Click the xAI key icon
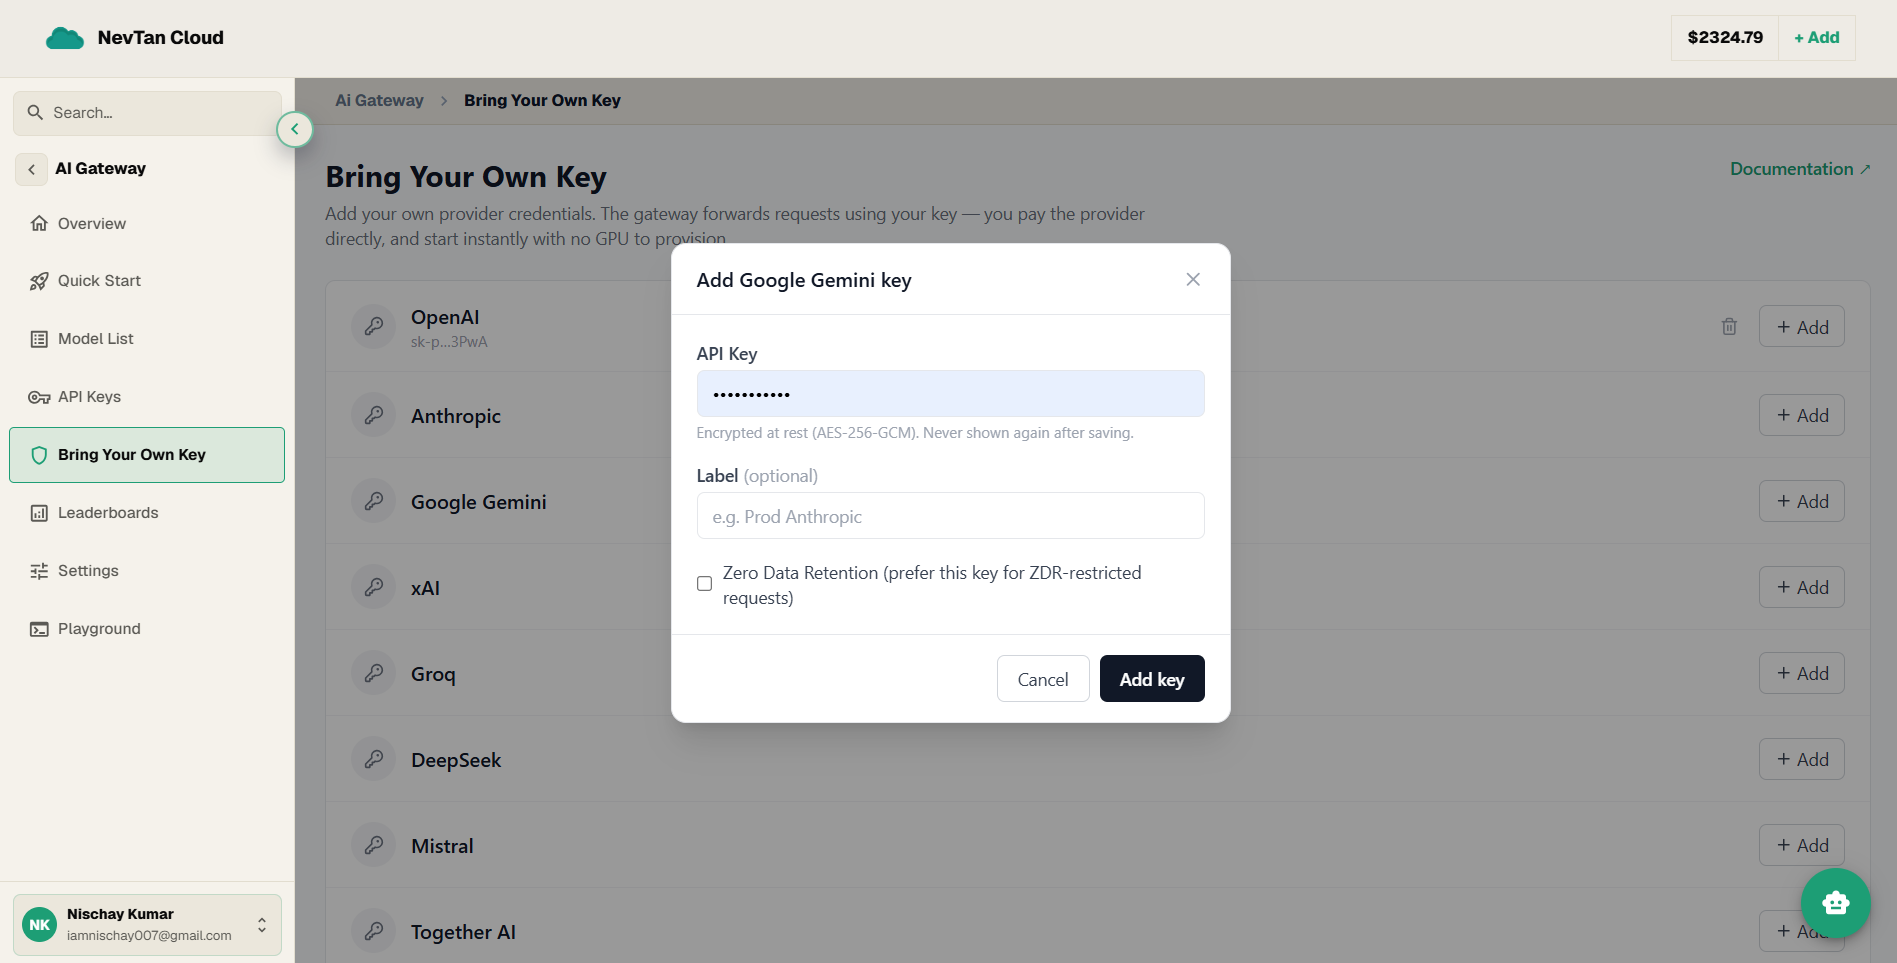The width and height of the screenshot is (1897, 963). (x=374, y=587)
